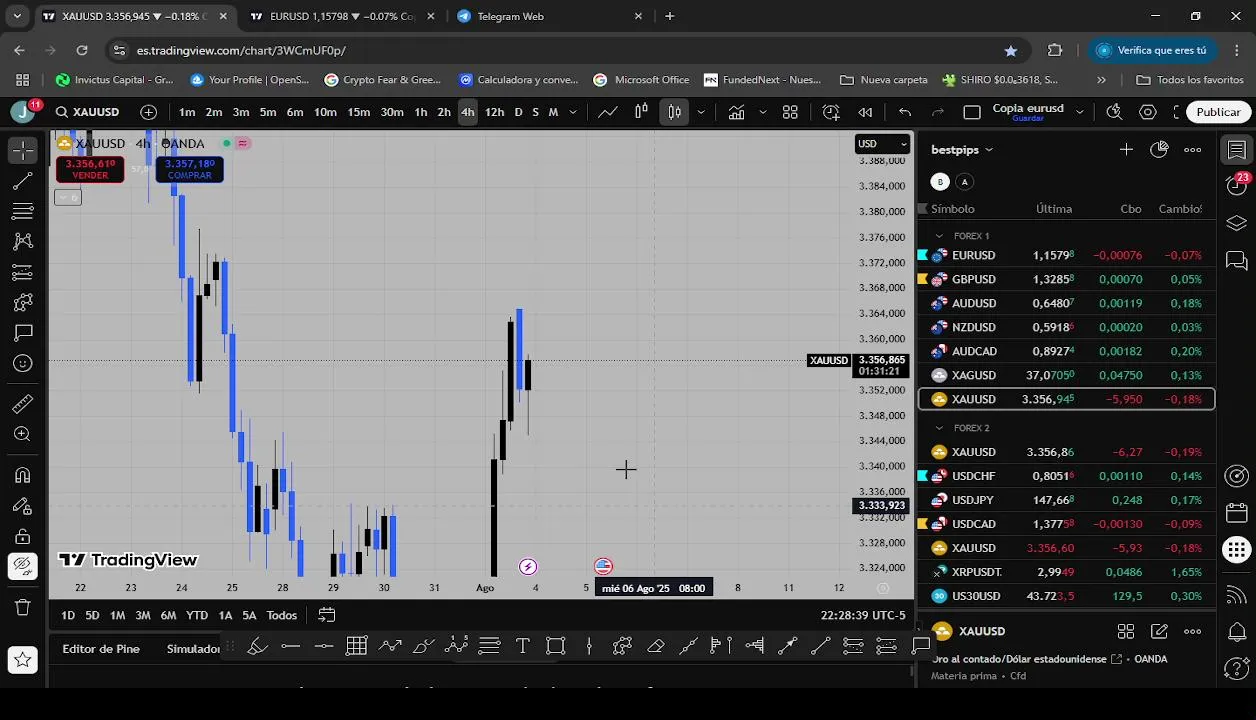Select the ruler measure tool
The width and height of the screenshot is (1256, 720).
click(23, 404)
